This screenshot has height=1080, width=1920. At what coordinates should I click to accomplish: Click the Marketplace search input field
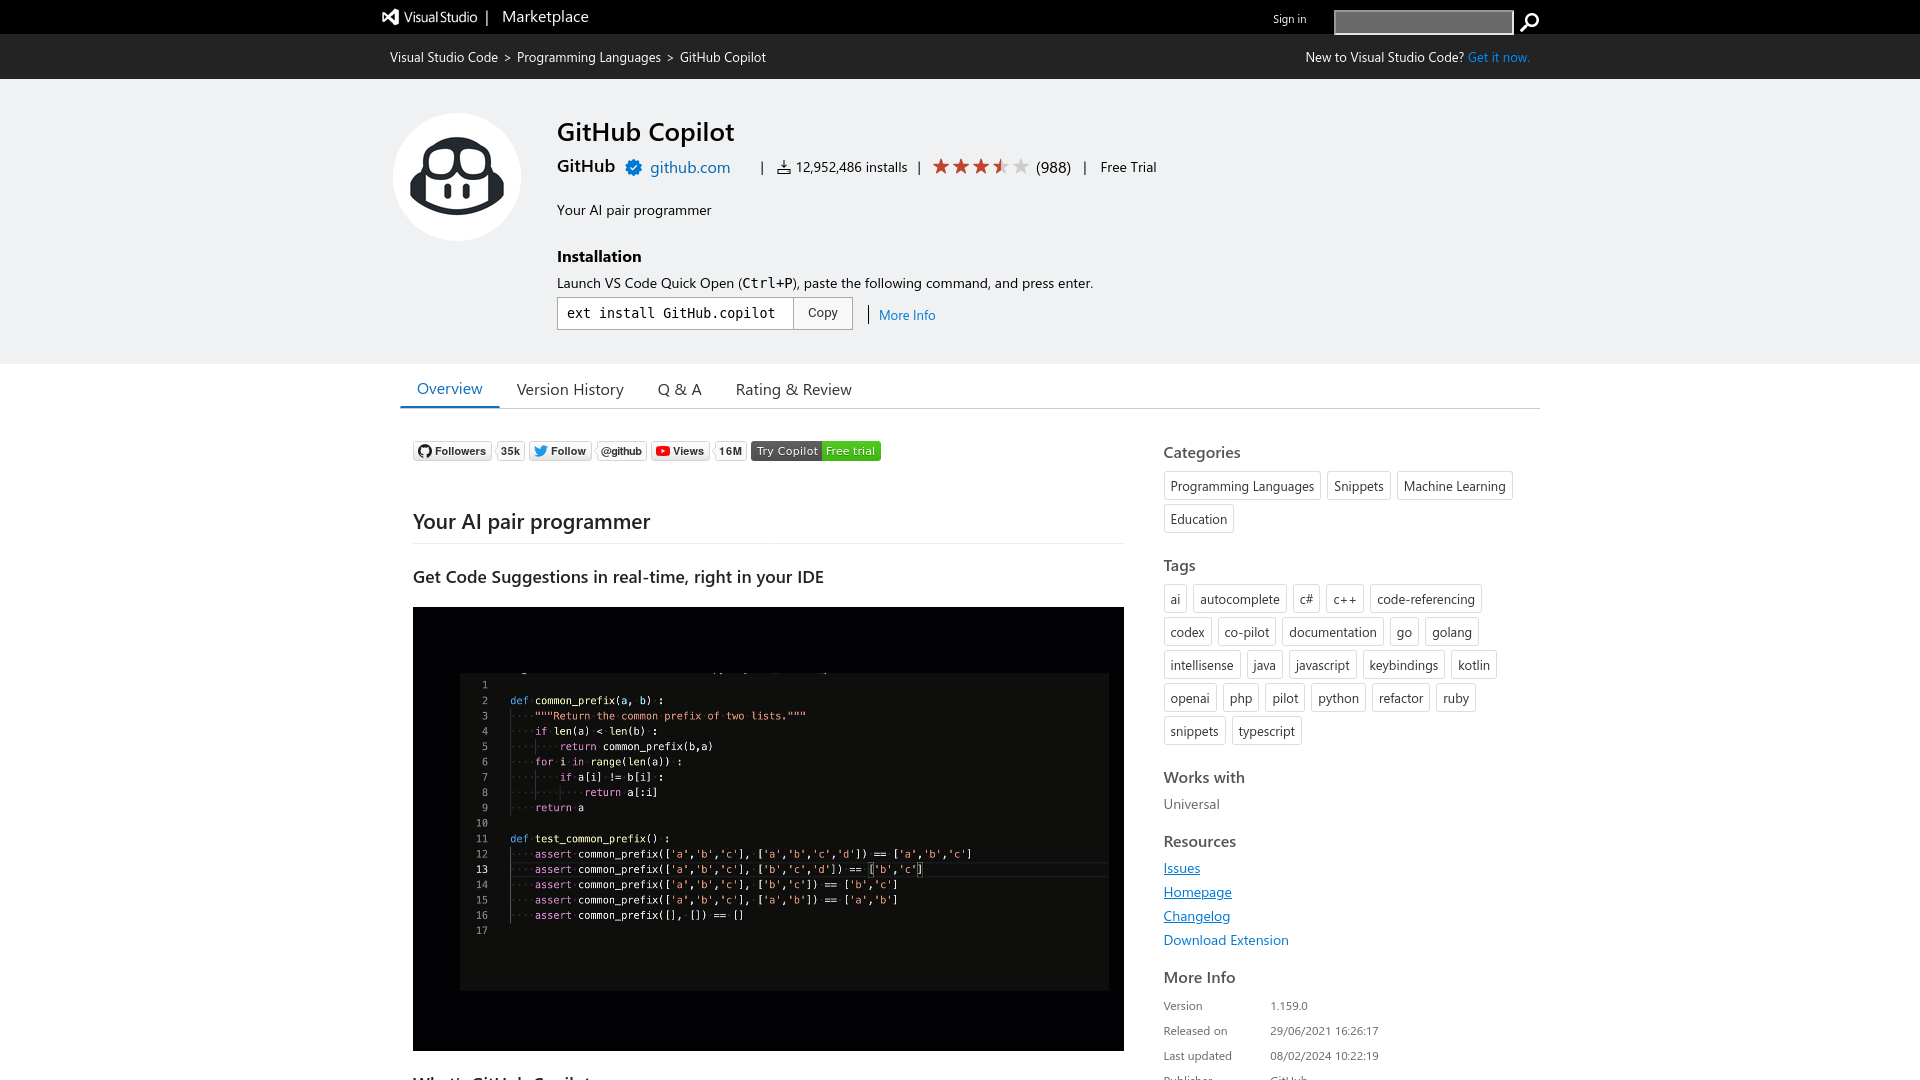1422,22
